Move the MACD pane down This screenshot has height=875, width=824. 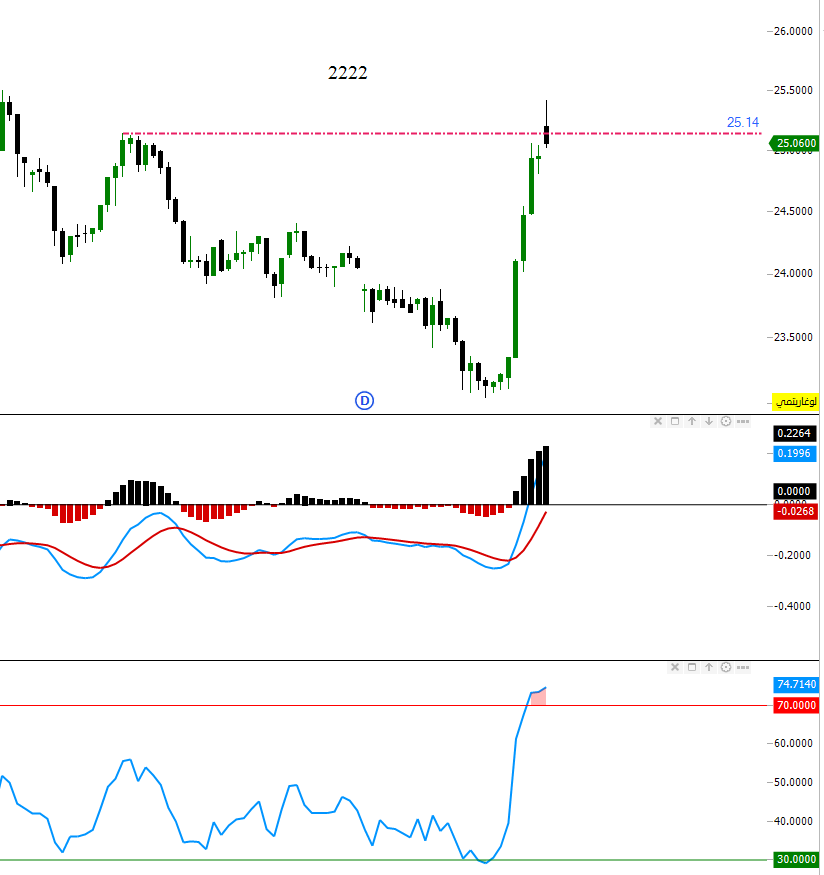(x=708, y=422)
